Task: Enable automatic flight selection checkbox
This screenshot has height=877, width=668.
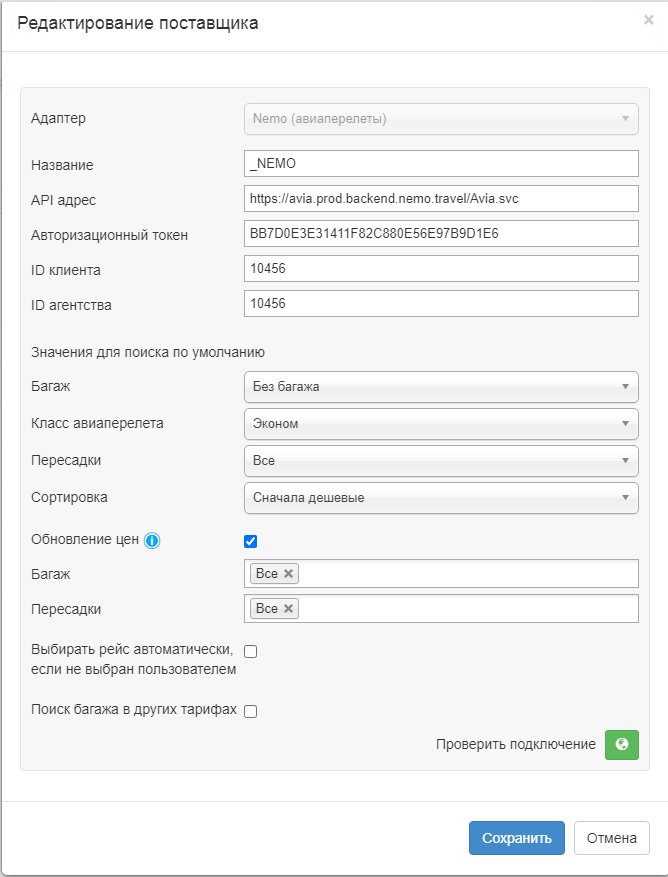Action: [251, 651]
